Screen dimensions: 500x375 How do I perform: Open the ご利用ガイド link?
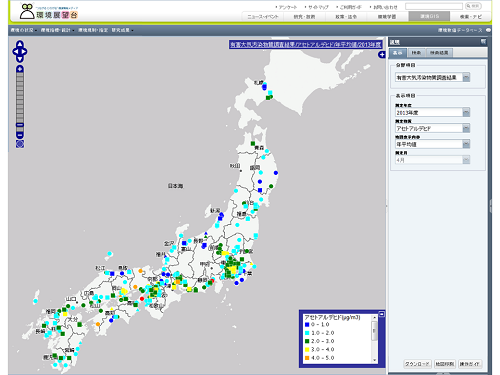click(350, 7)
